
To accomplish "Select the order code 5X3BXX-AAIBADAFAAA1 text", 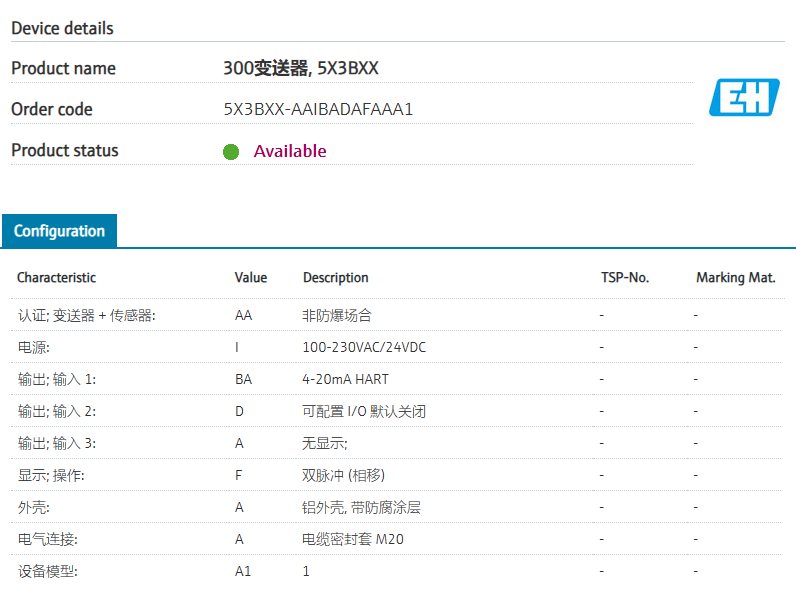I will [x=318, y=109].
